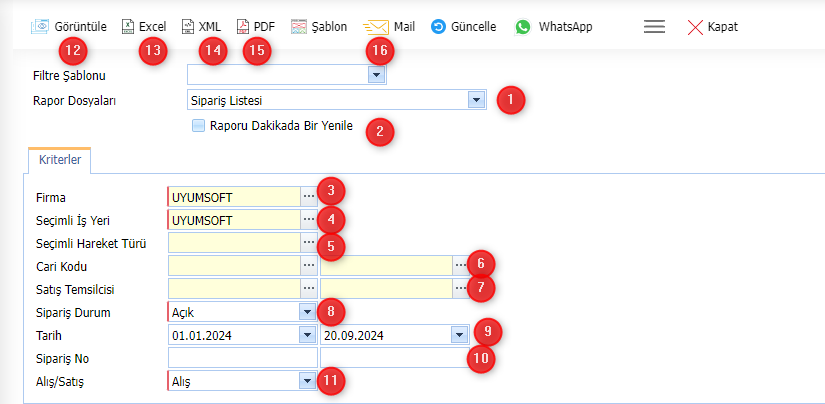Open the Sipariş Durum dropdown arrow
This screenshot has width=825, height=404.
tap(307, 312)
